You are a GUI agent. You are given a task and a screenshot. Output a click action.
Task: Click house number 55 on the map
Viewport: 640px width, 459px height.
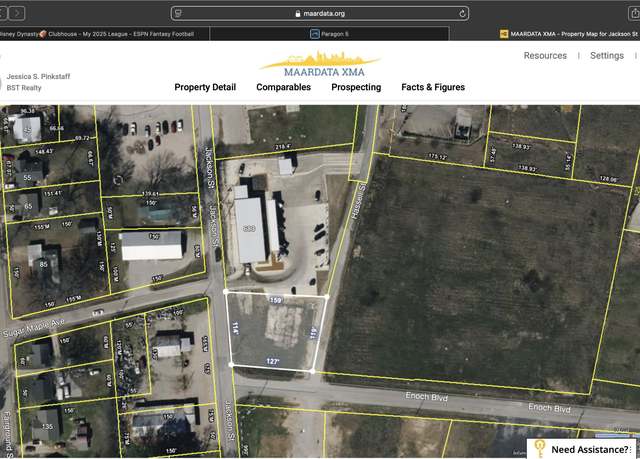tap(27, 177)
